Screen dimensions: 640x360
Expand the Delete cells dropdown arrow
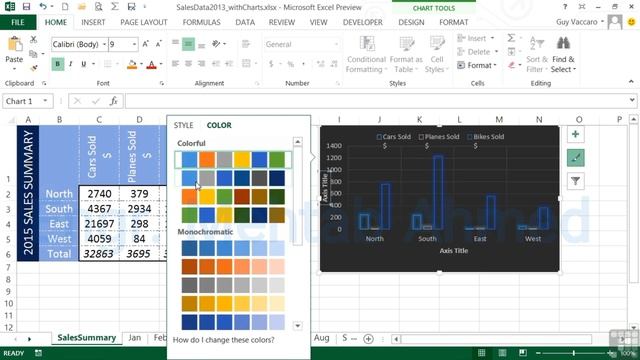tap(496, 52)
